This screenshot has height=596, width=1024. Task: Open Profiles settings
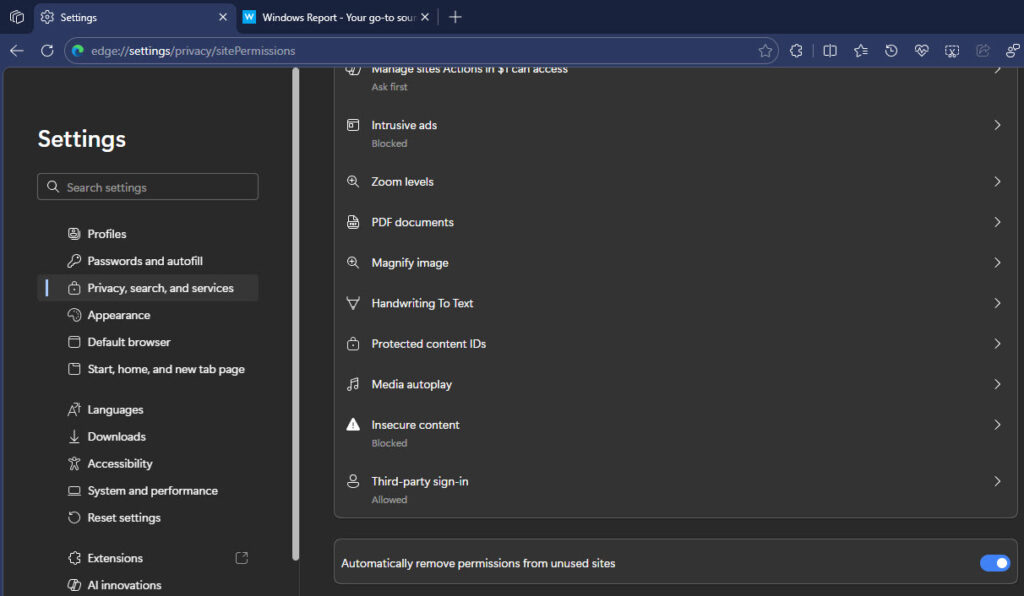tap(148, 234)
